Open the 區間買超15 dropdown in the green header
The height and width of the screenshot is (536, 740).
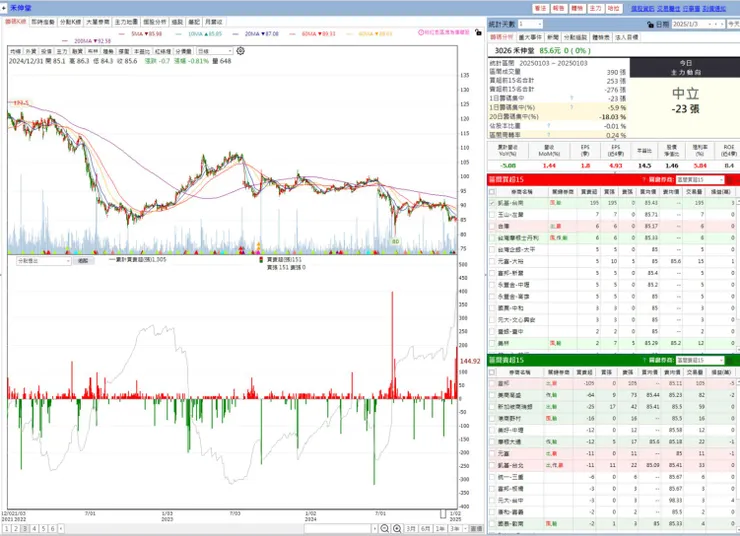[699, 360]
